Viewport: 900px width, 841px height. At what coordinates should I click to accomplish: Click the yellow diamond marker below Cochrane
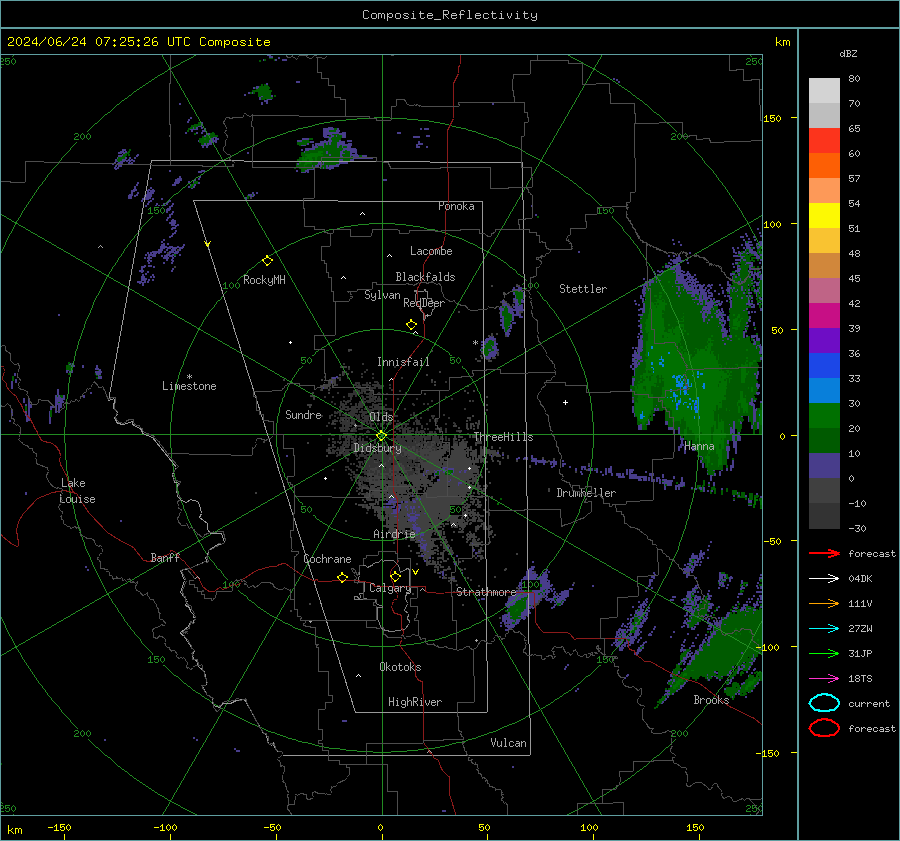click(x=342, y=577)
